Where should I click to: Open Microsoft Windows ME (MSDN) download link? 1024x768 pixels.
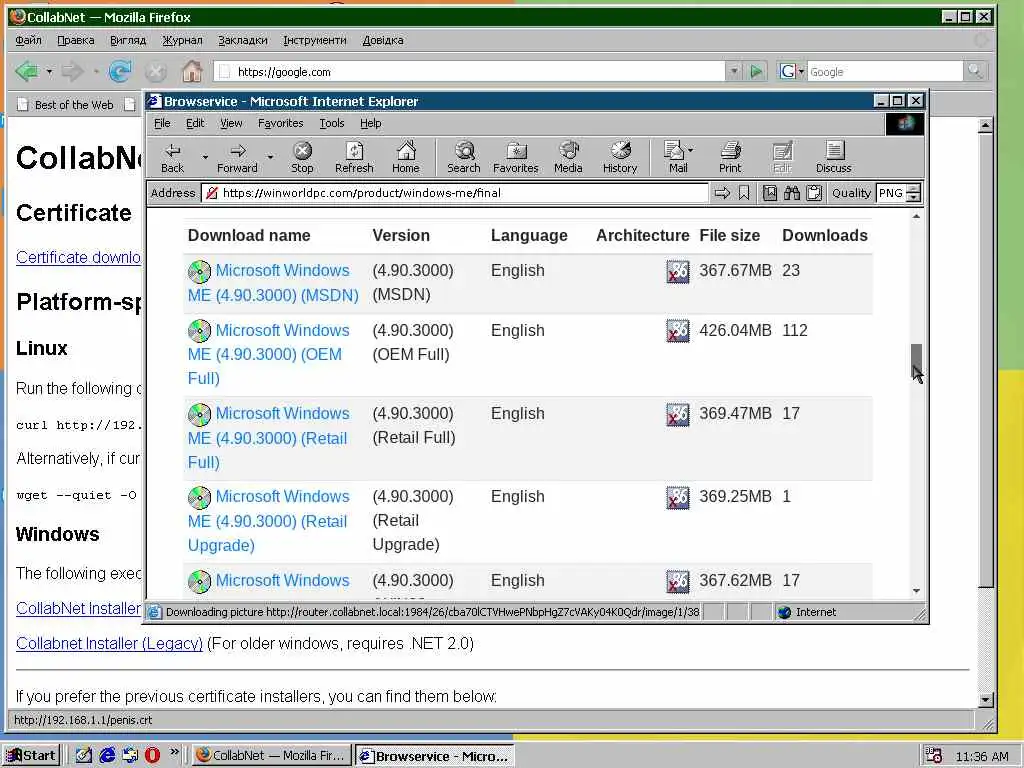tap(273, 283)
